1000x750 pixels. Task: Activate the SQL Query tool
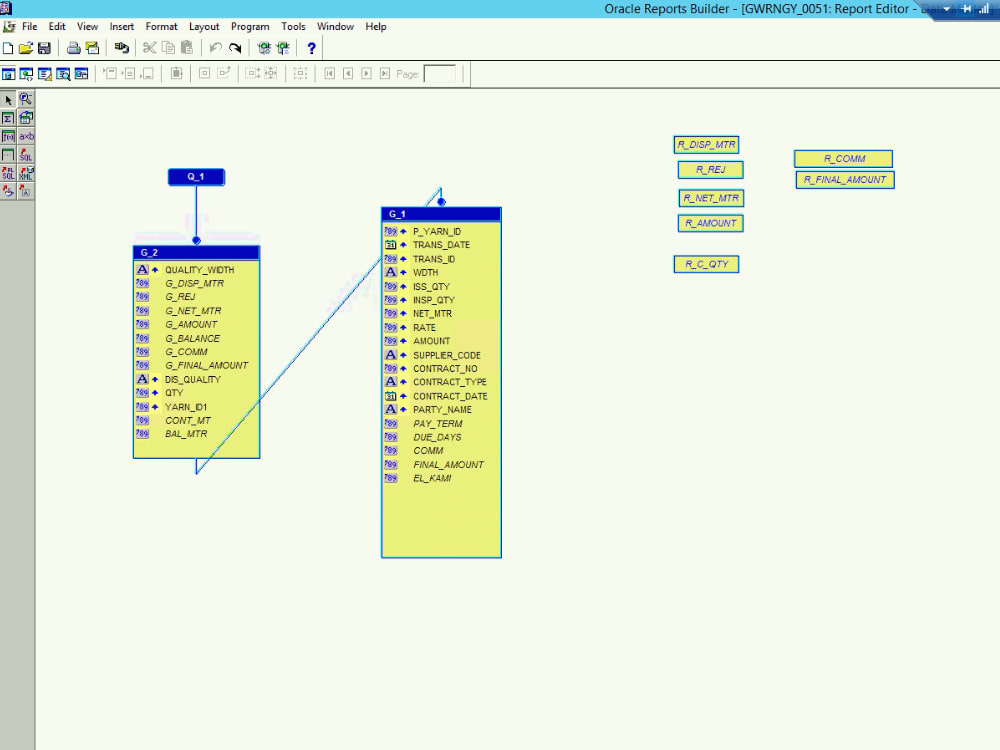pyautogui.click(x=26, y=153)
